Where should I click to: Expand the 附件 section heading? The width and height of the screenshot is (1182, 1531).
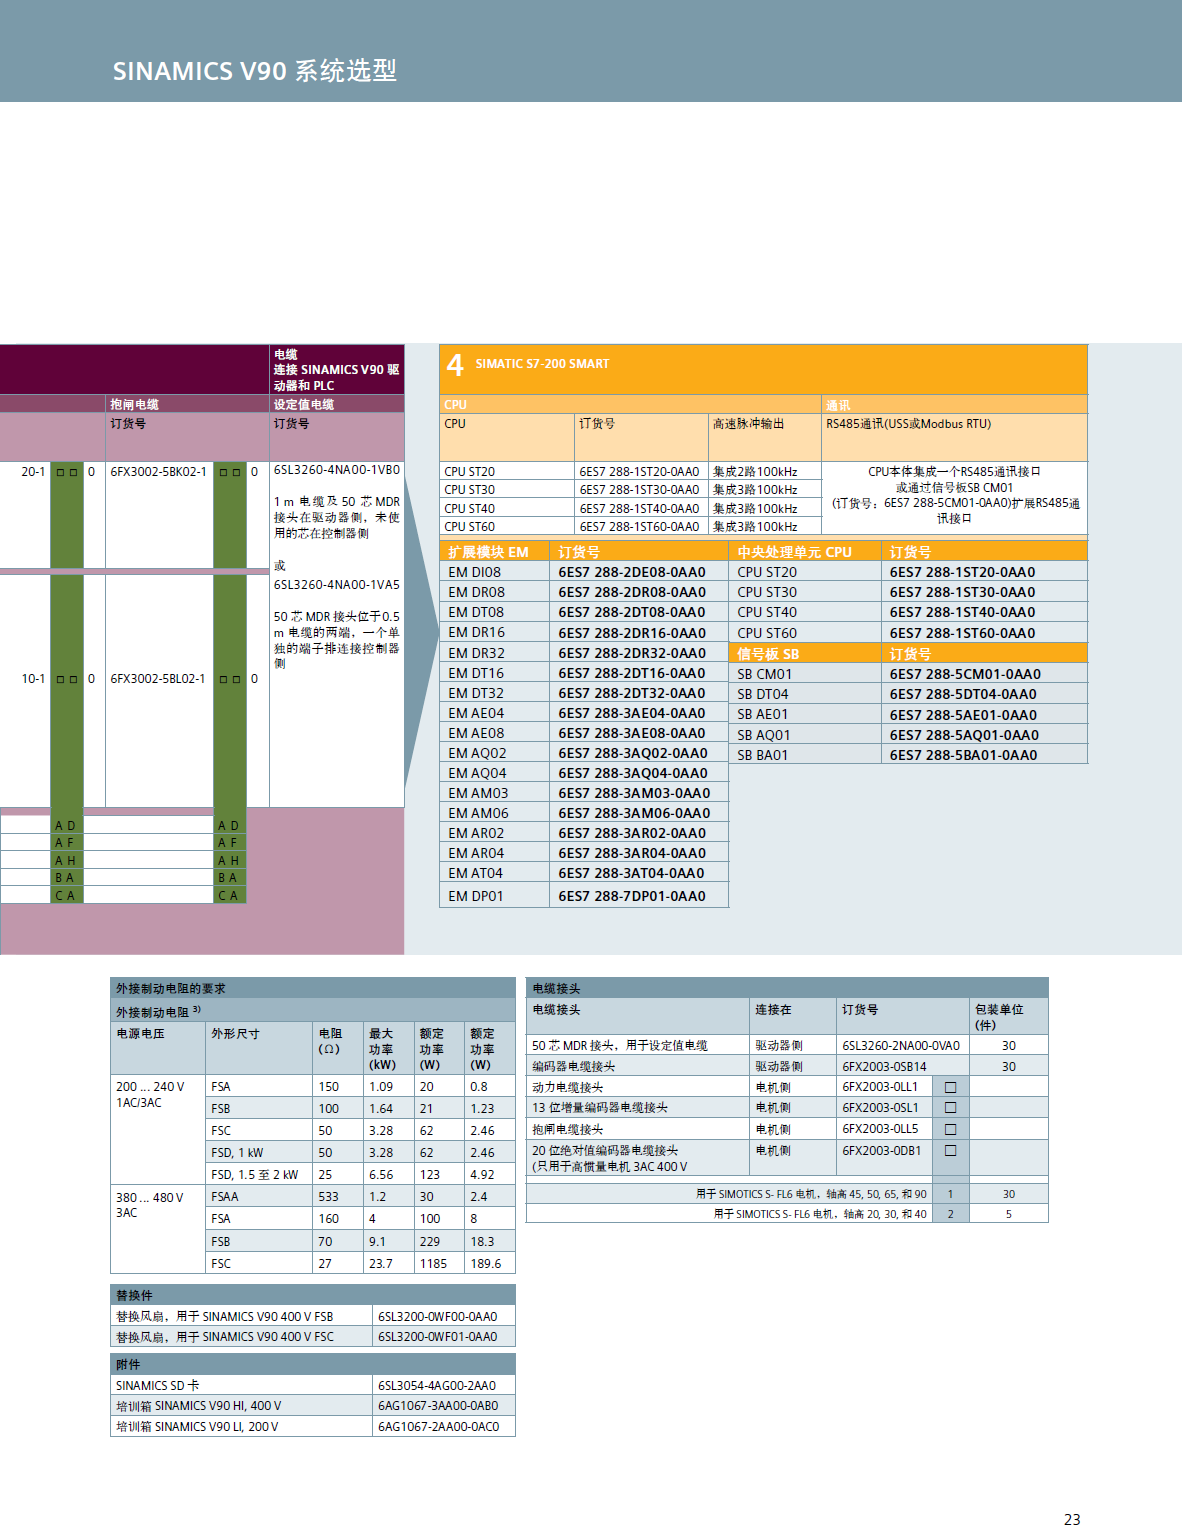pyautogui.click(x=128, y=1364)
